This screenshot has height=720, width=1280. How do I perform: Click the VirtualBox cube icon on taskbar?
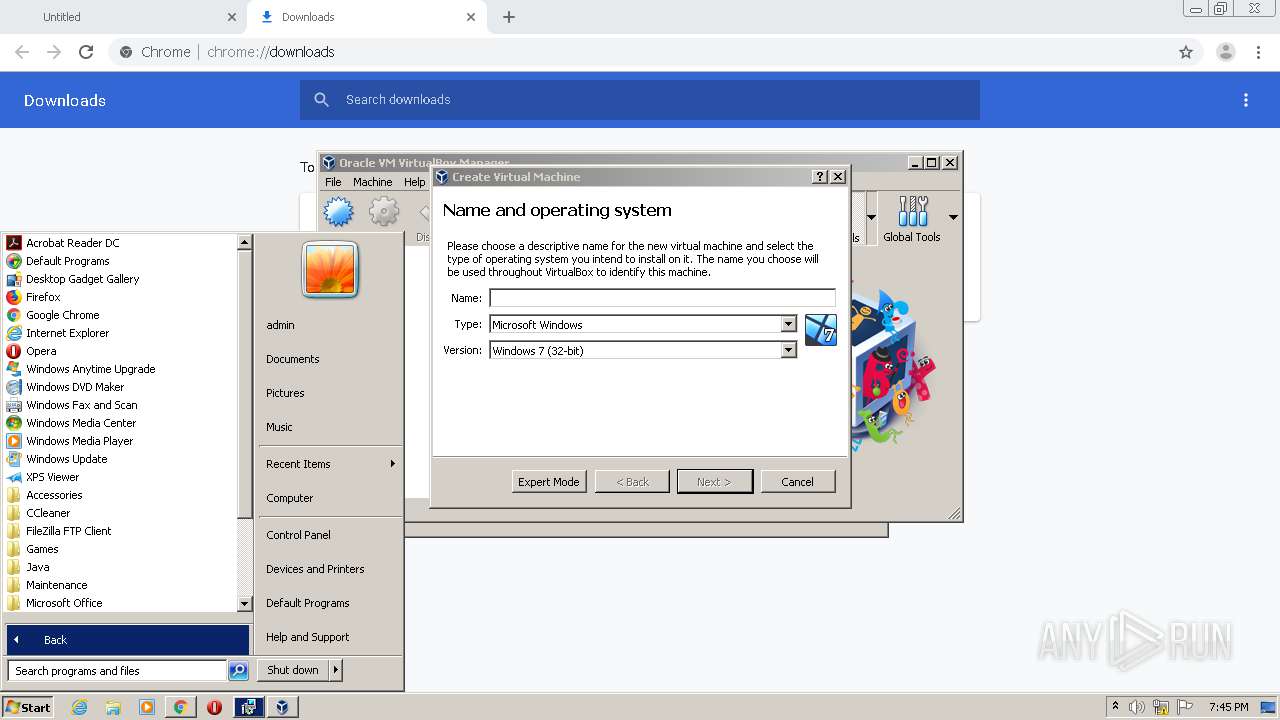click(x=282, y=707)
